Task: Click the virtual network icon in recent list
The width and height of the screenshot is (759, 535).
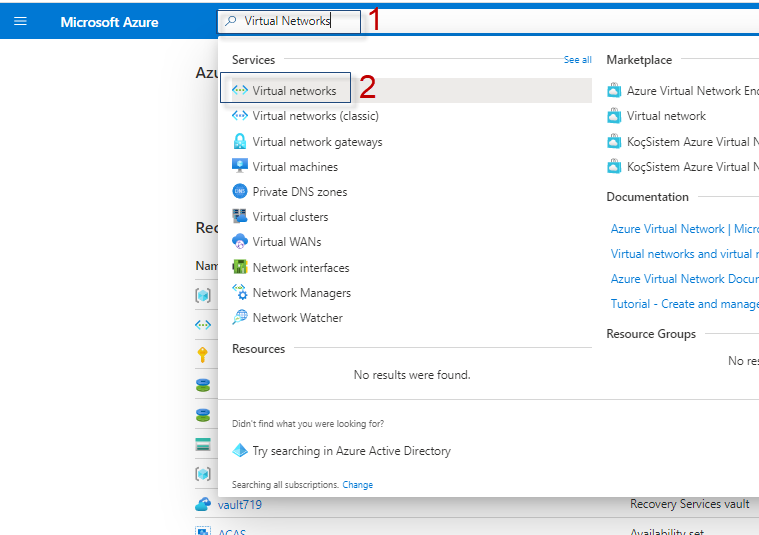Action: (203, 325)
